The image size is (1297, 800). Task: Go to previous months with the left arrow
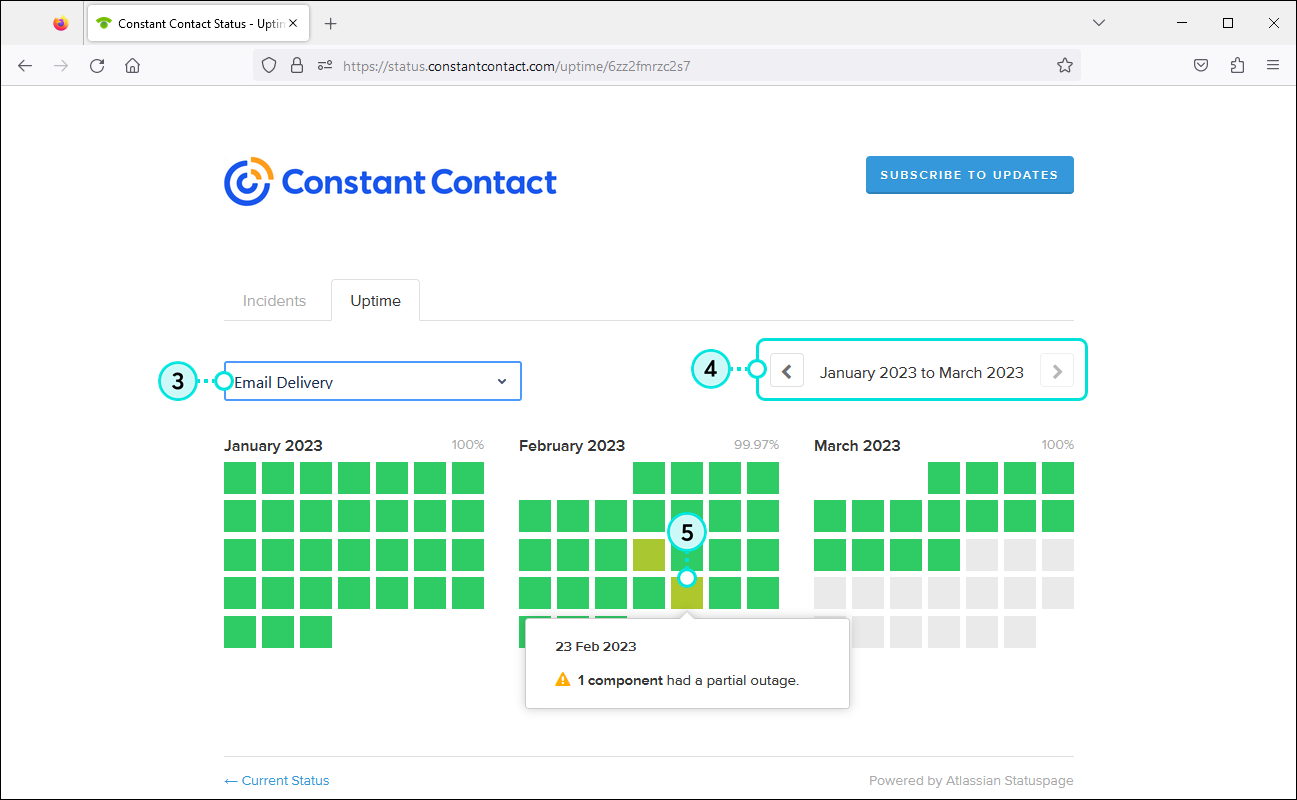point(787,372)
